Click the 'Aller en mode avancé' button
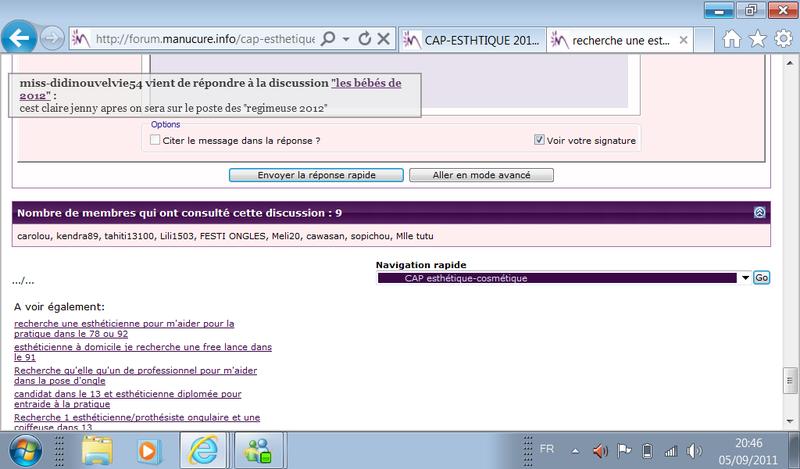The width and height of the screenshot is (800, 469). coord(480,175)
